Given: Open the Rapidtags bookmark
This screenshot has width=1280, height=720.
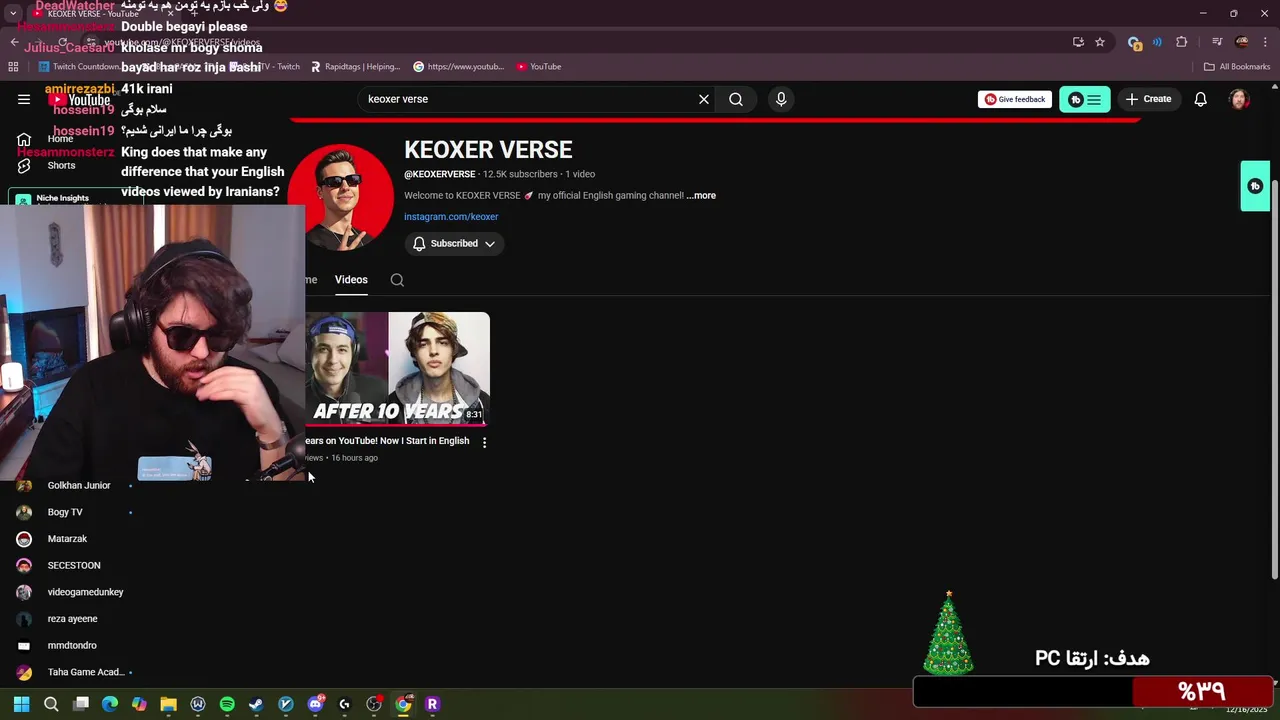Looking at the screenshot, I should pyautogui.click(x=355, y=67).
